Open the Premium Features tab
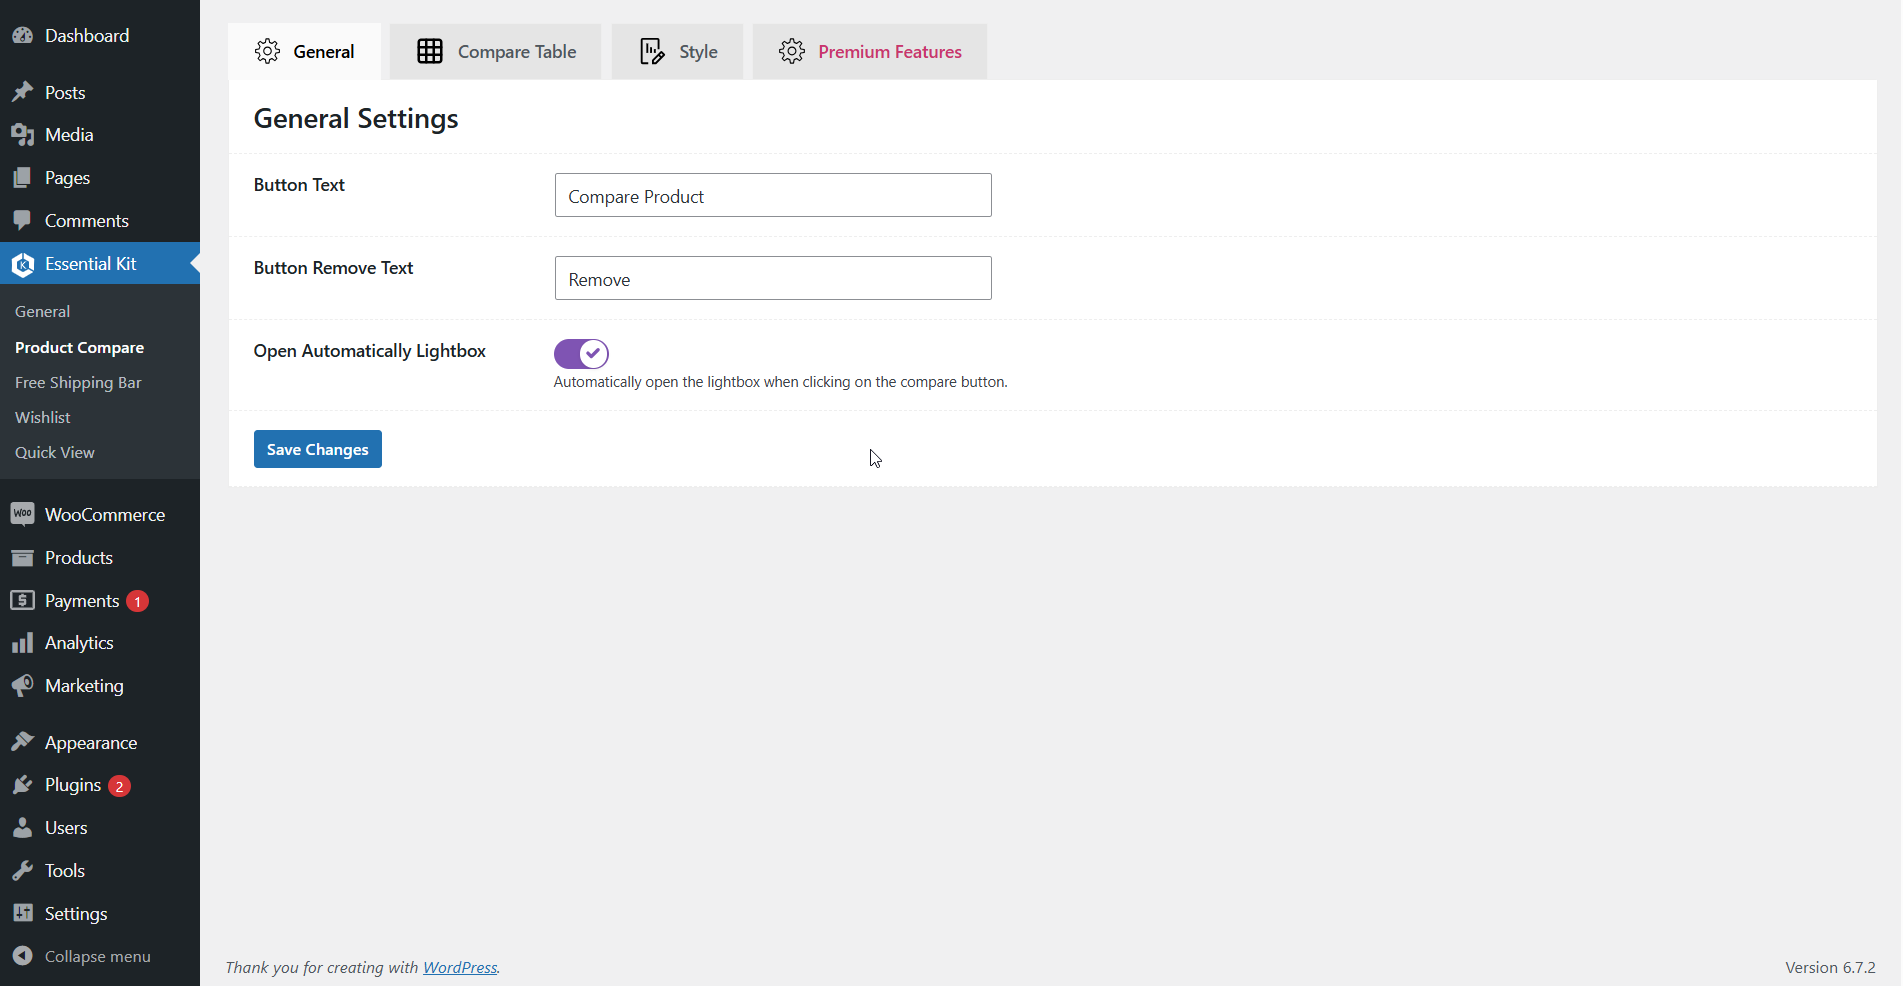 tap(870, 52)
